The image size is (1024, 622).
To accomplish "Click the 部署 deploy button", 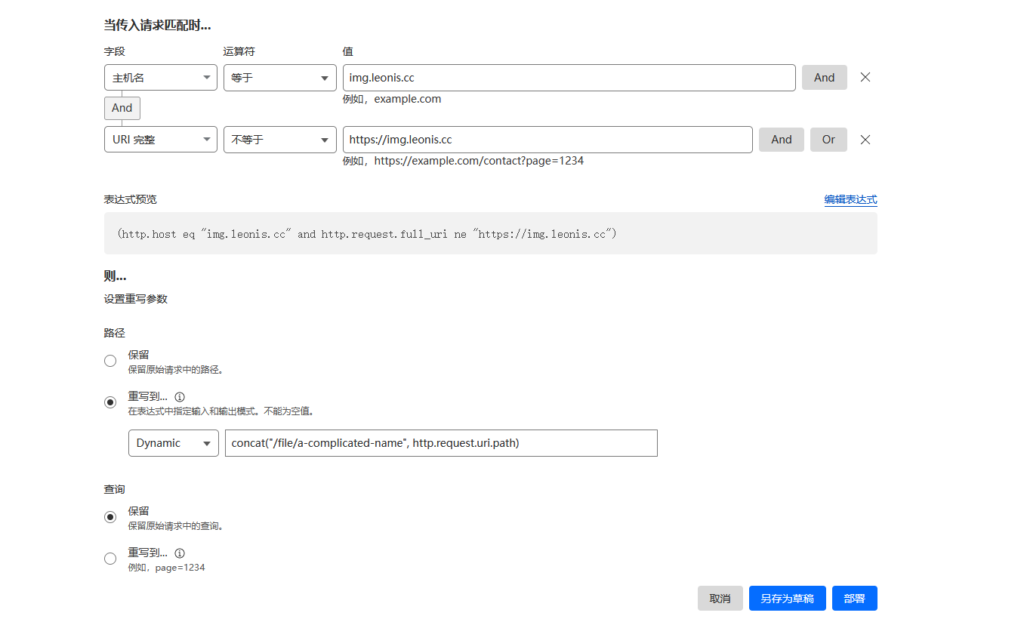I will coord(854,598).
